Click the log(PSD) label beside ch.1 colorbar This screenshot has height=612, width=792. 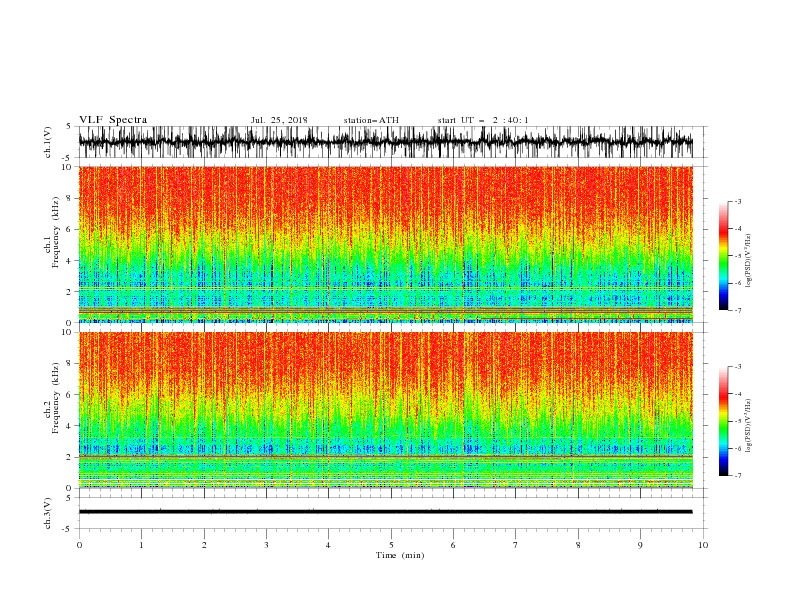tap(749, 261)
